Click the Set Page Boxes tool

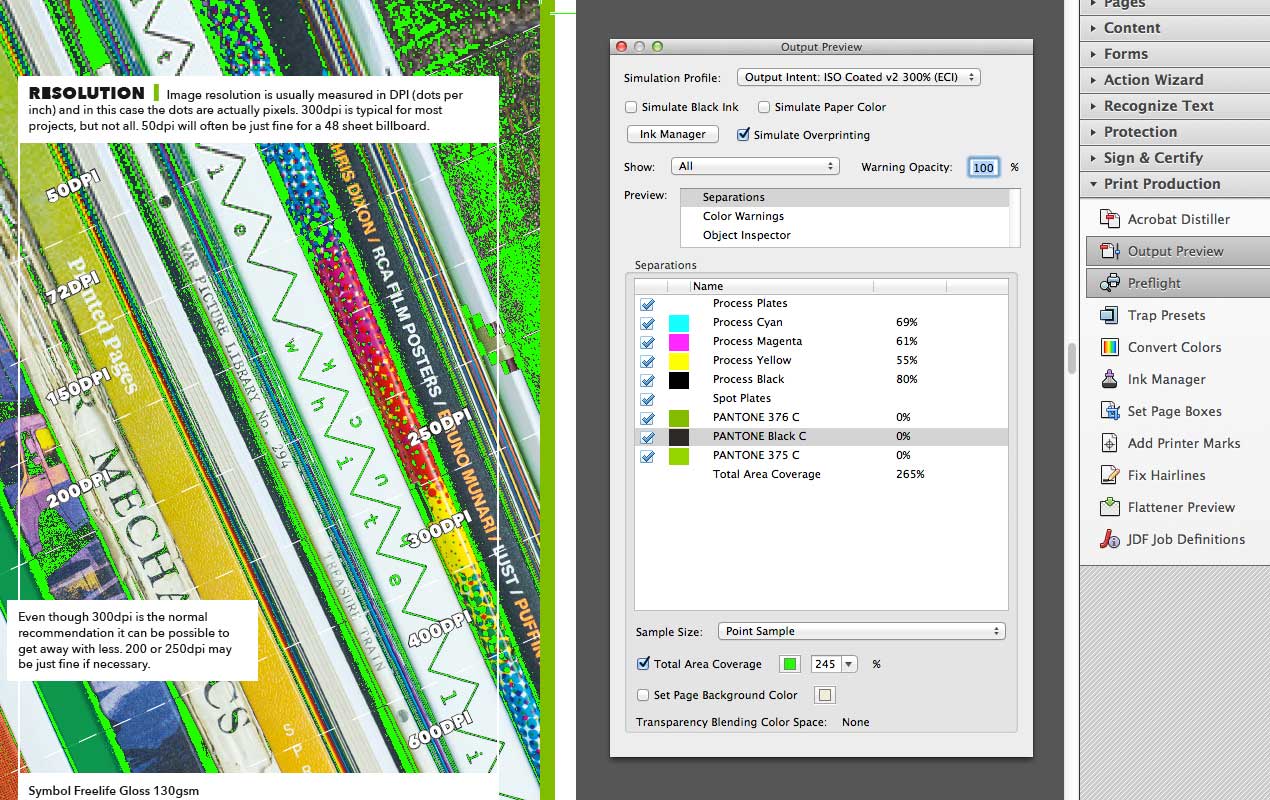pyautogui.click(x=1174, y=411)
